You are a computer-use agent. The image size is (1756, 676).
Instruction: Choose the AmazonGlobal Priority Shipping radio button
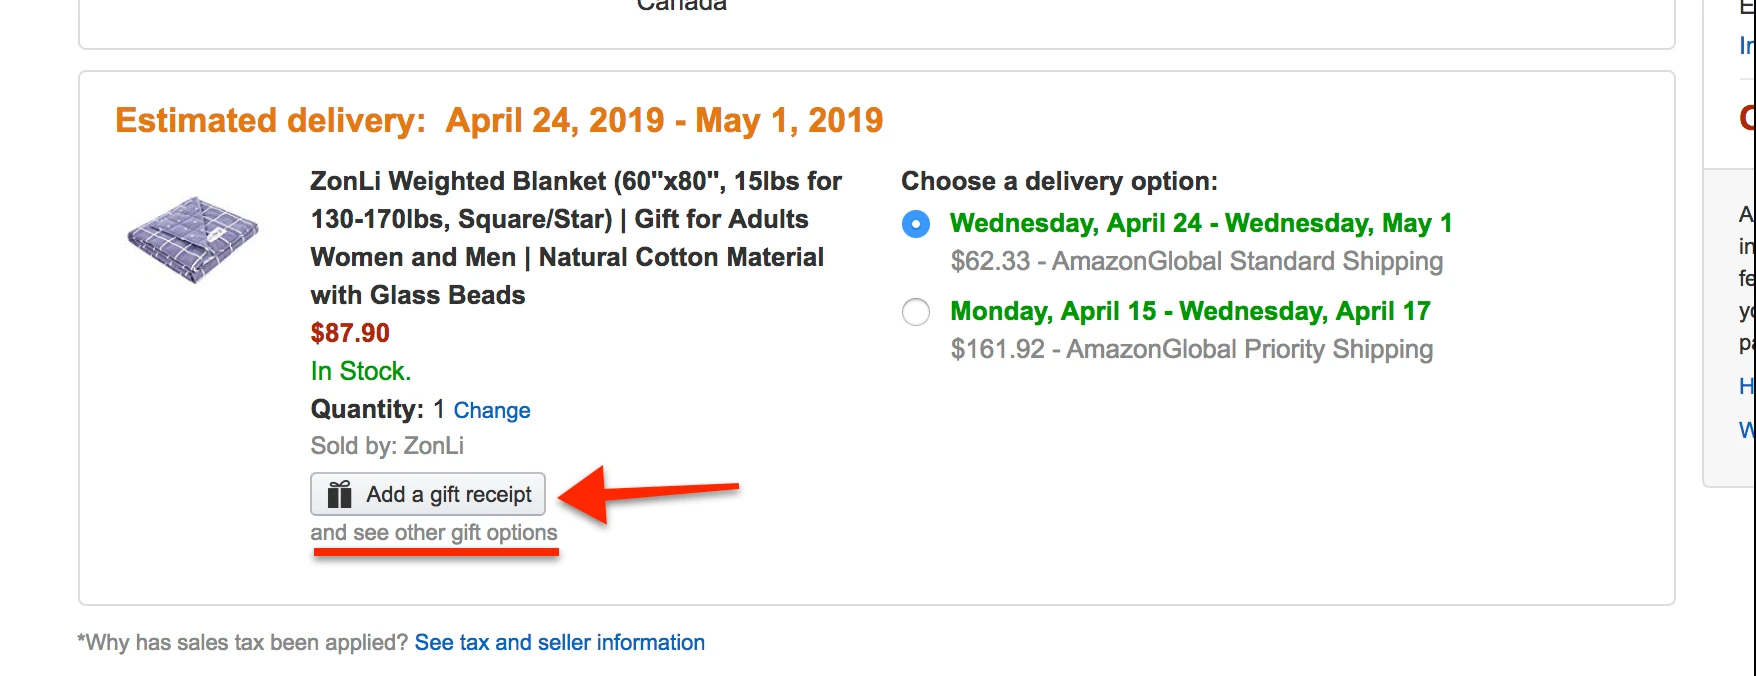pyautogui.click(x=916, y=312)
